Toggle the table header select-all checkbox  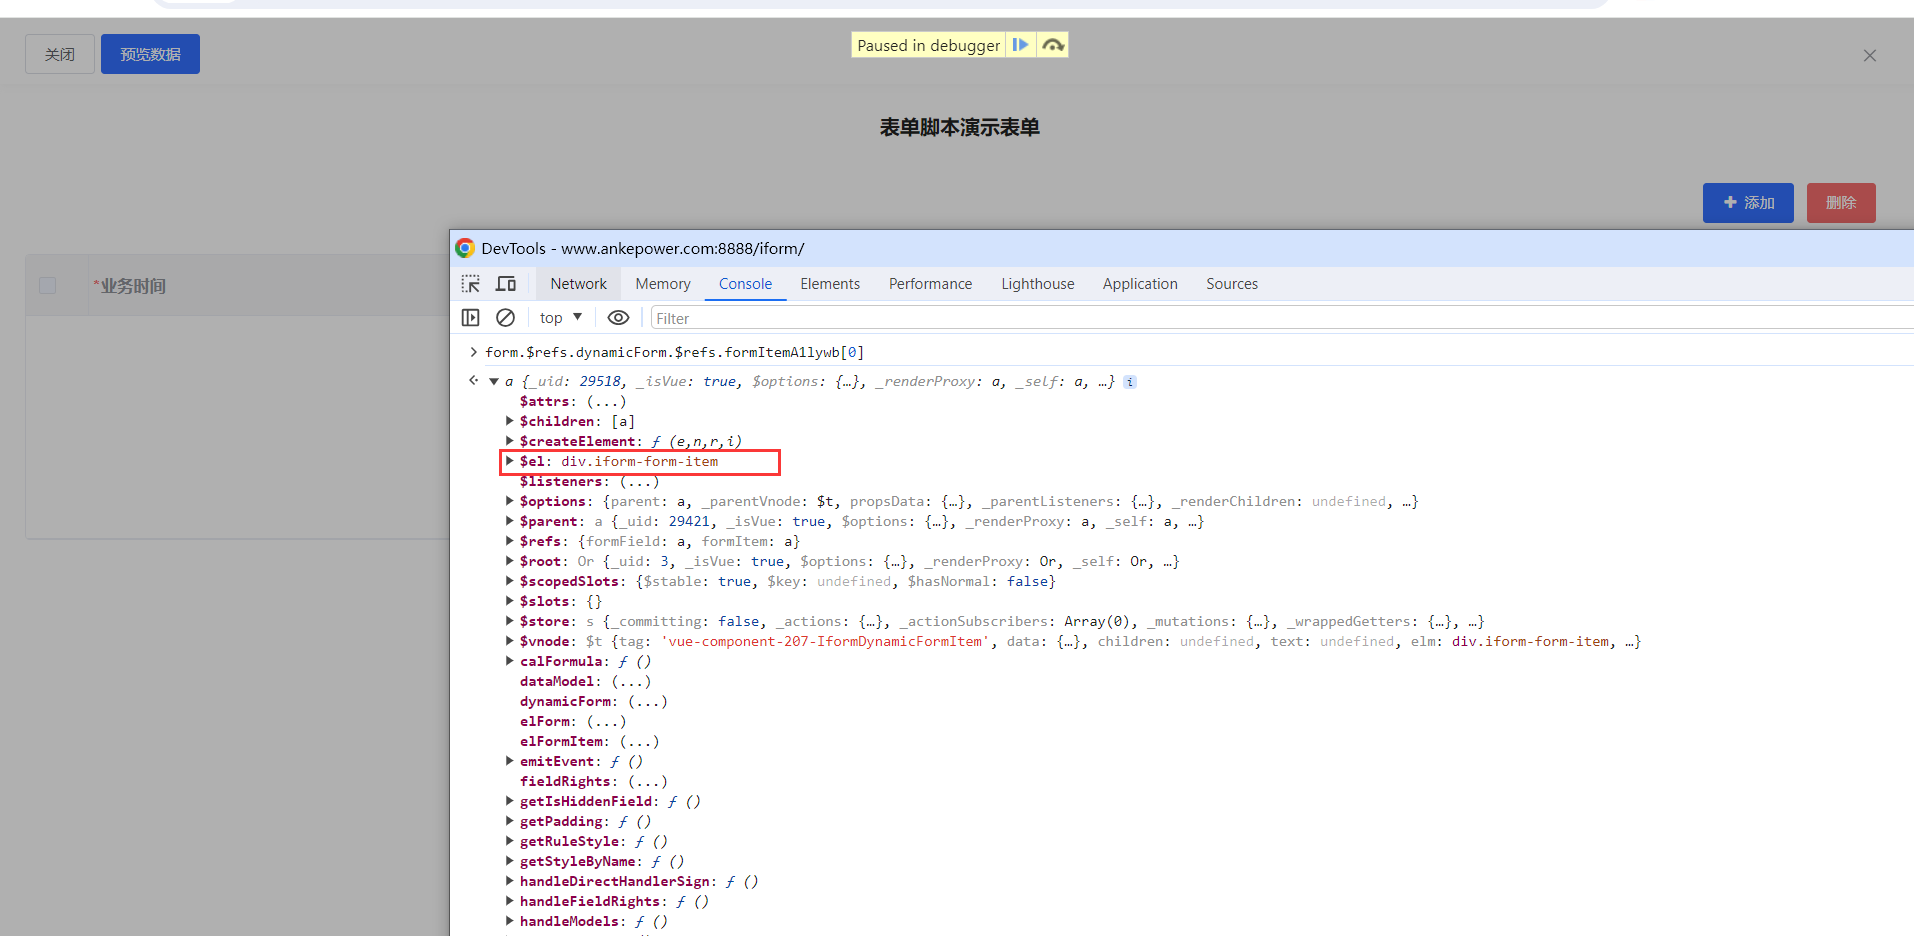click(x=47, y=286)
